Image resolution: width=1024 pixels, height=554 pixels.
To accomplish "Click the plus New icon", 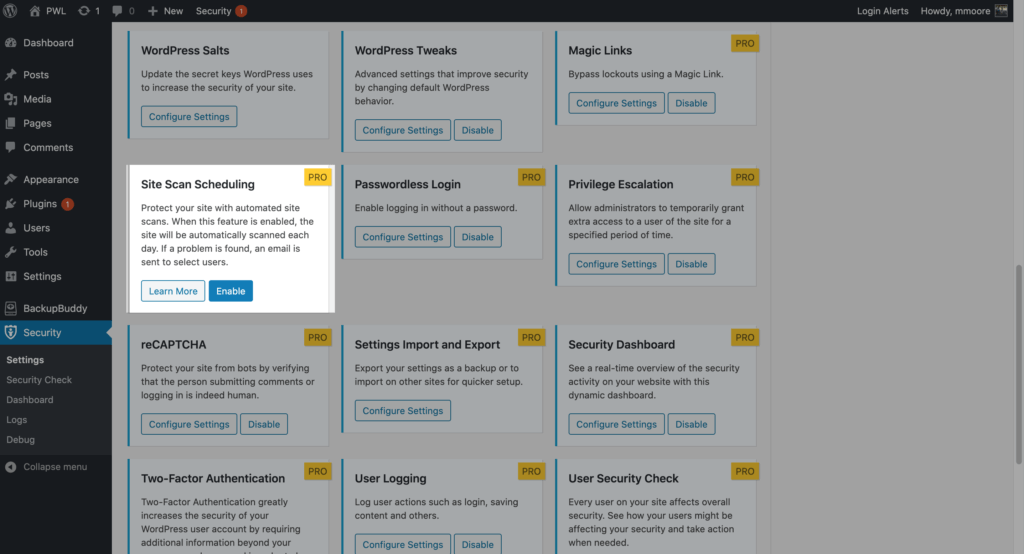I will (153, 11).
